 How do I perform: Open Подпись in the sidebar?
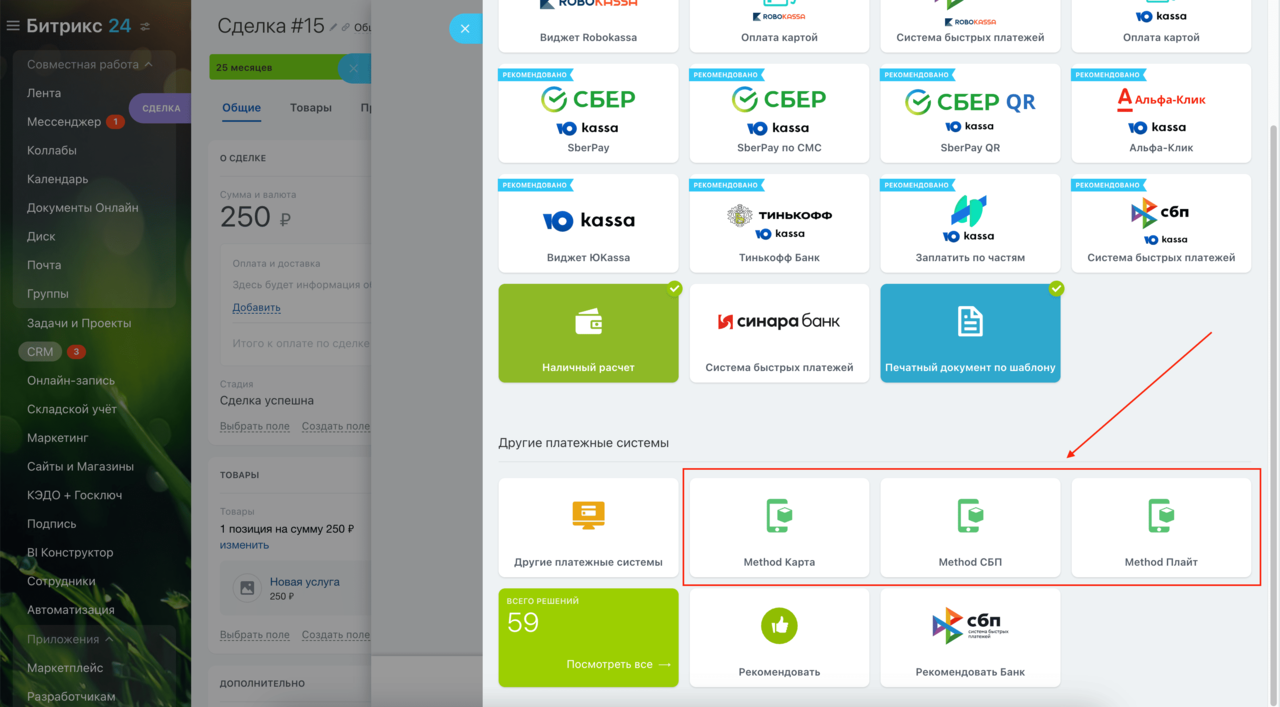52,524
